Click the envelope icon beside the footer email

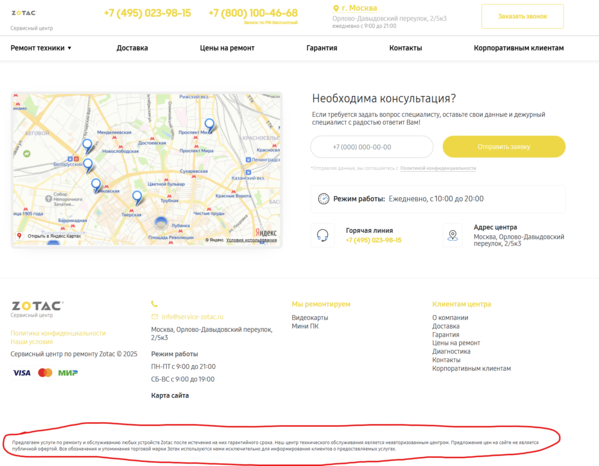pos(155,317)
